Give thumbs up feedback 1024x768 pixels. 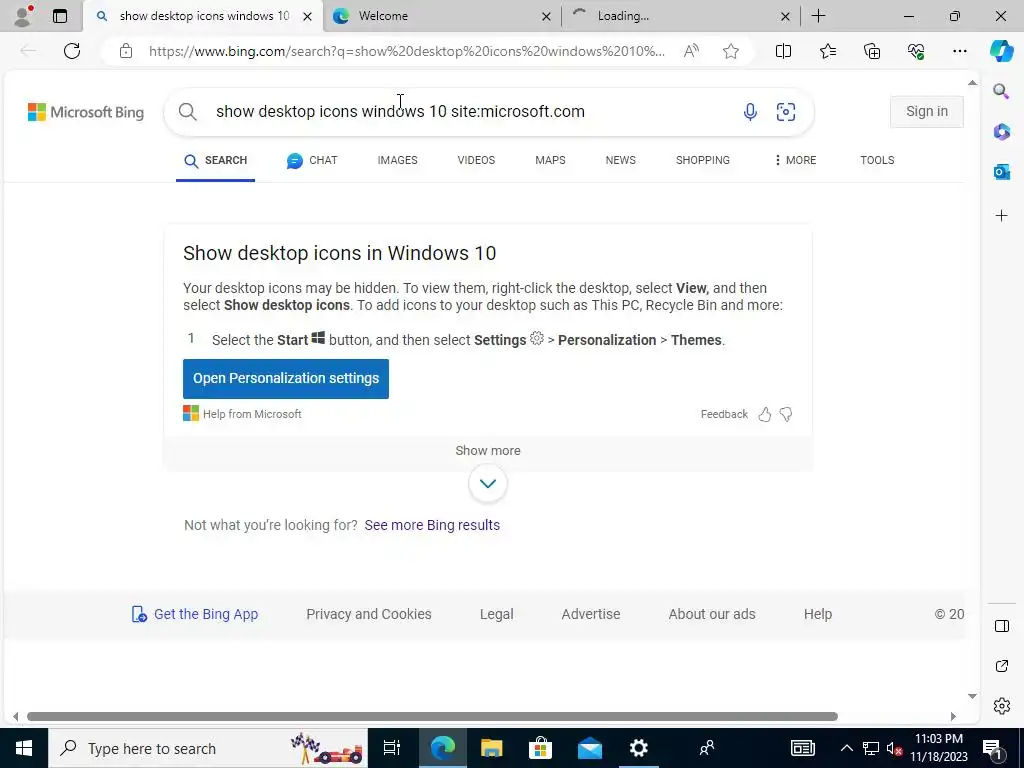[x=765, y=414]
